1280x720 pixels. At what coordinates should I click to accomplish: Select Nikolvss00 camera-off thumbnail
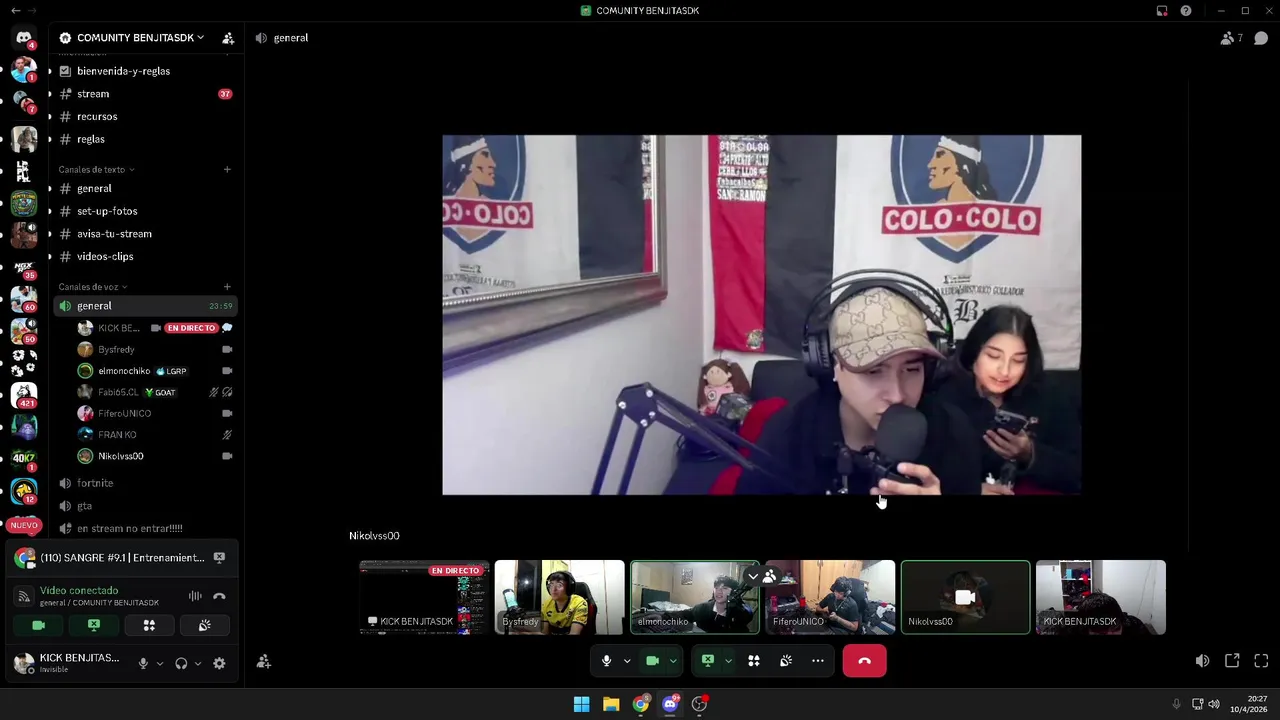coord(965,597)
